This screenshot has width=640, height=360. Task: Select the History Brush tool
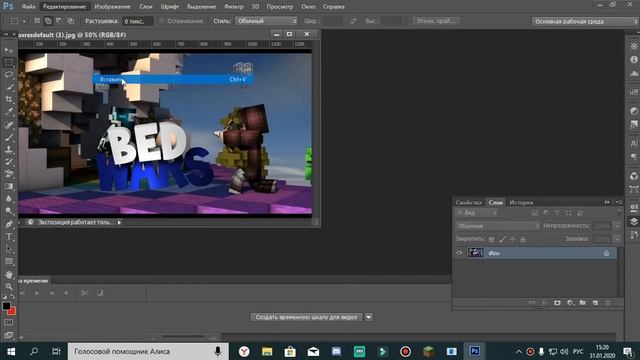click(9, 162)
